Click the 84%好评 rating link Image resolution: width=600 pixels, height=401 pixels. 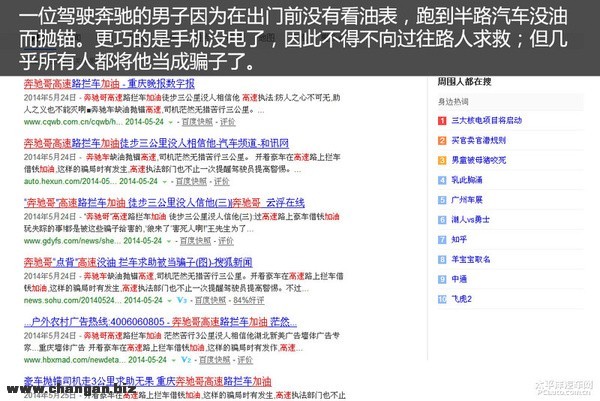pyautogui.click(x=249, y=300)
